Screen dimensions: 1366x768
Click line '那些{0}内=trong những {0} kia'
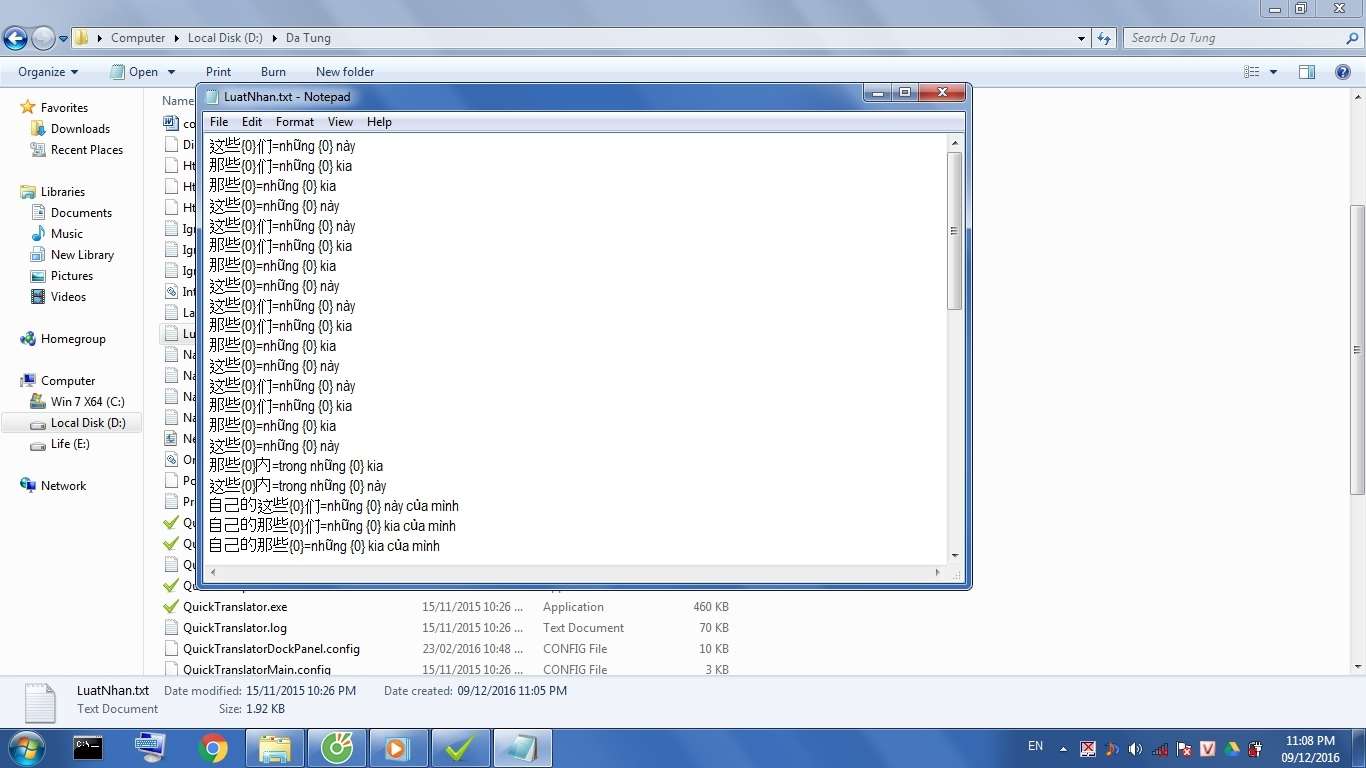tap(296, 466)
